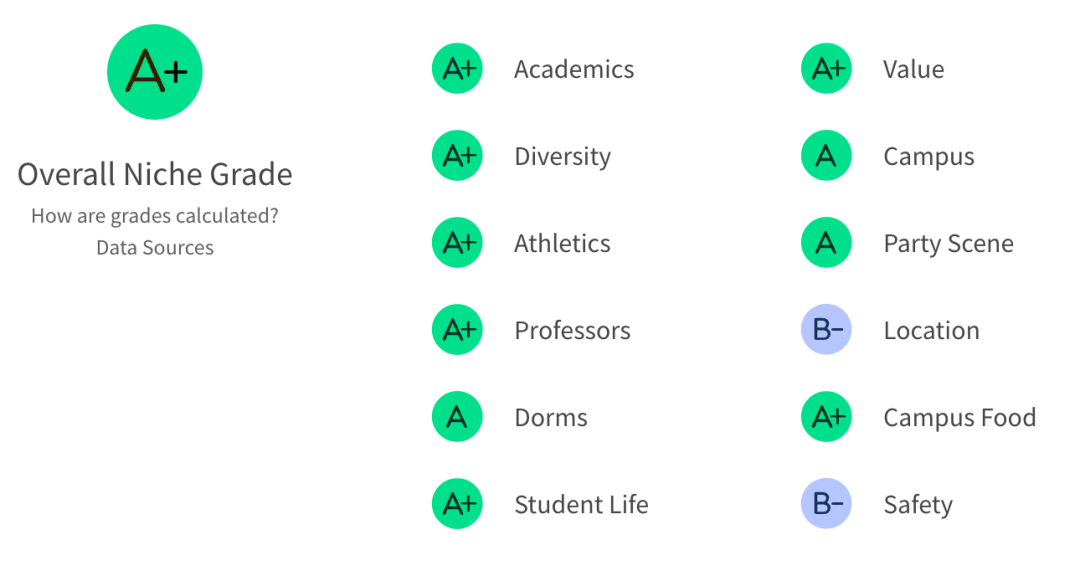Open the Data Sources link
Image resolution: width=1080 pixels, height=576 pixels.
point(155,247)
